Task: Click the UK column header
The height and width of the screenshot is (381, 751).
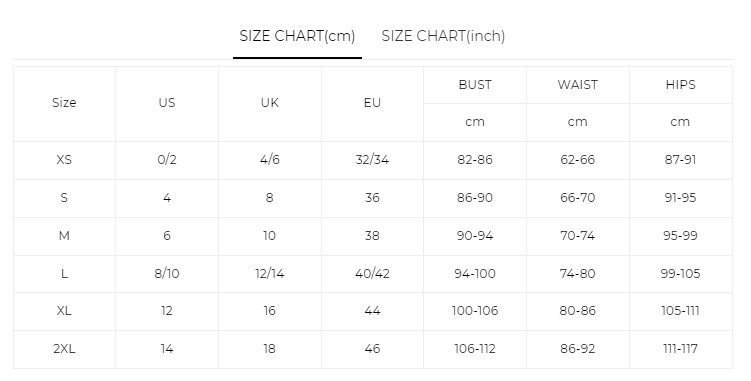Action: click(270, 103)
